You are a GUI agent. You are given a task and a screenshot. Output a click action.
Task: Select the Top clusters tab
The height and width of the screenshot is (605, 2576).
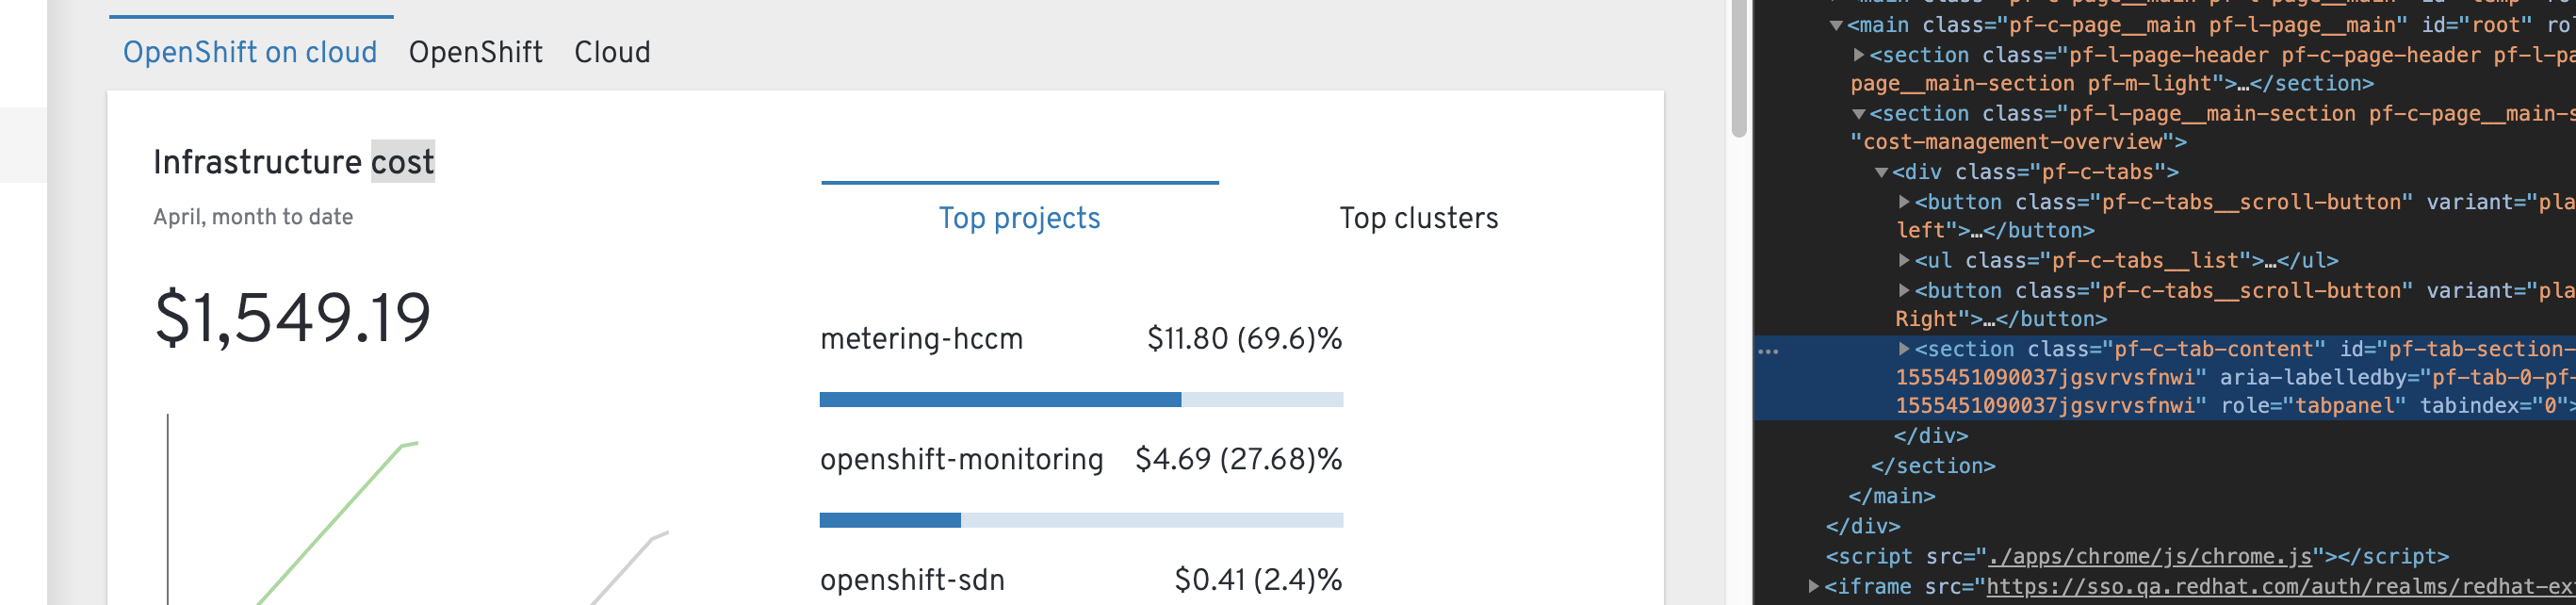pyautogui.click(x=1418, y=218)
